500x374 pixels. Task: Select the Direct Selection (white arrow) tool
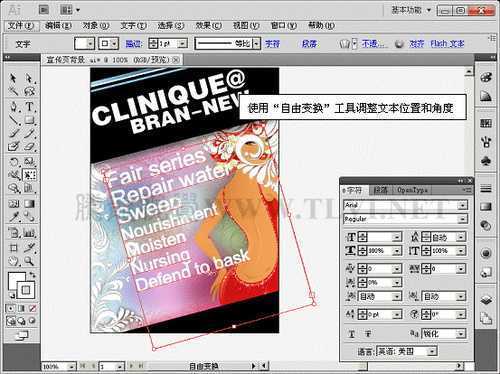coord(29,78)
